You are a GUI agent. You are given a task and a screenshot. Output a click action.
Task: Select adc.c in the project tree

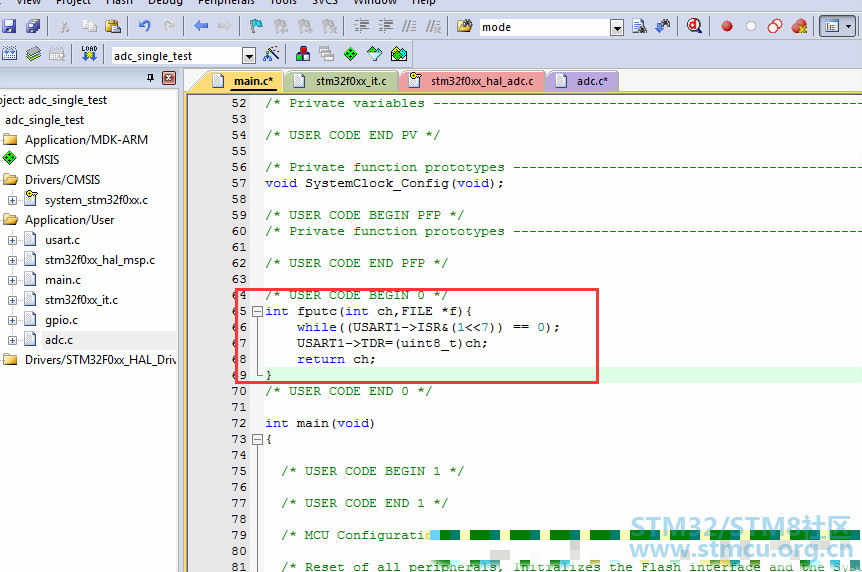(x=59, y=340)
